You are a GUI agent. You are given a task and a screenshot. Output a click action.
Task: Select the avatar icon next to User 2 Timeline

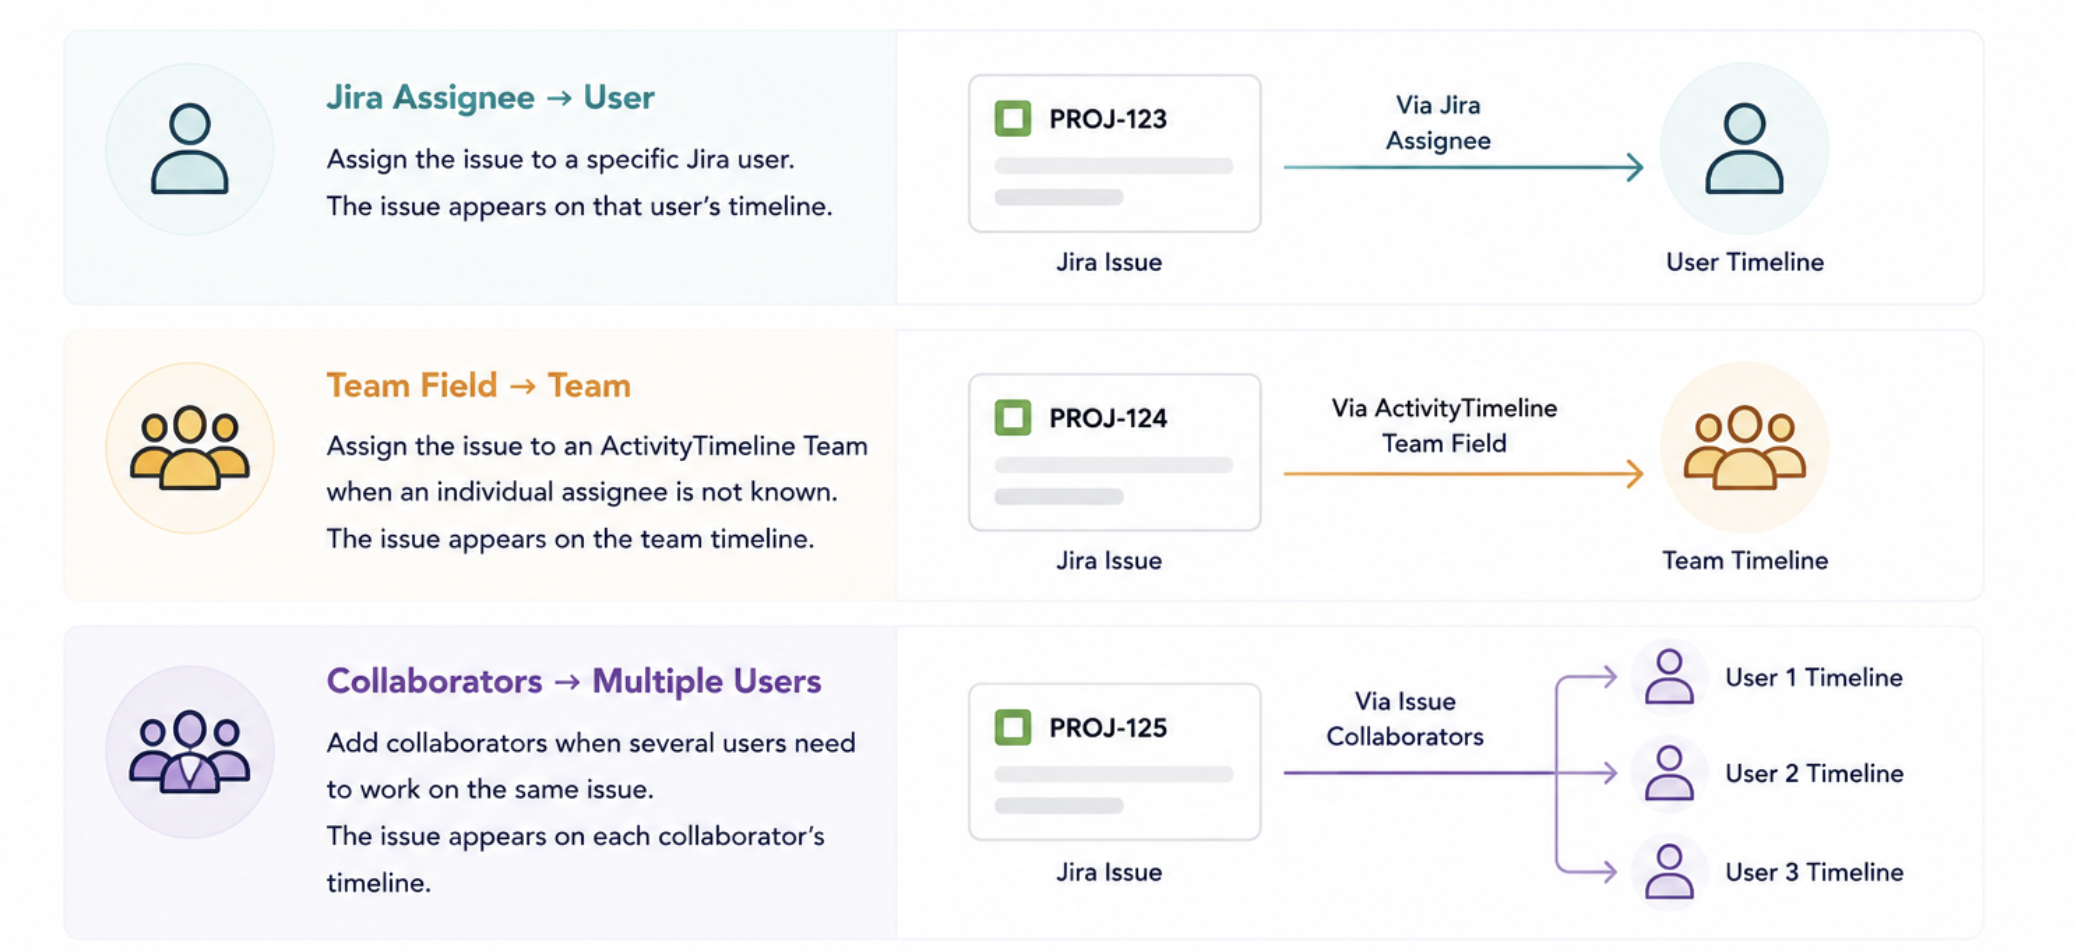click(x=1669, y=772)
